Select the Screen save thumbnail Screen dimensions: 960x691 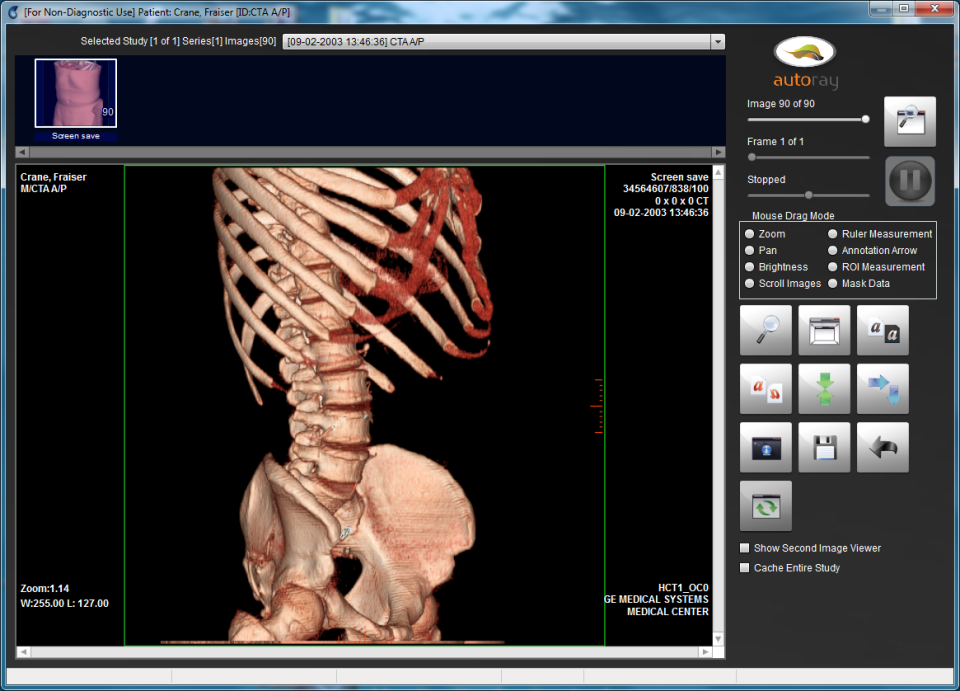[x=75, y=94]
